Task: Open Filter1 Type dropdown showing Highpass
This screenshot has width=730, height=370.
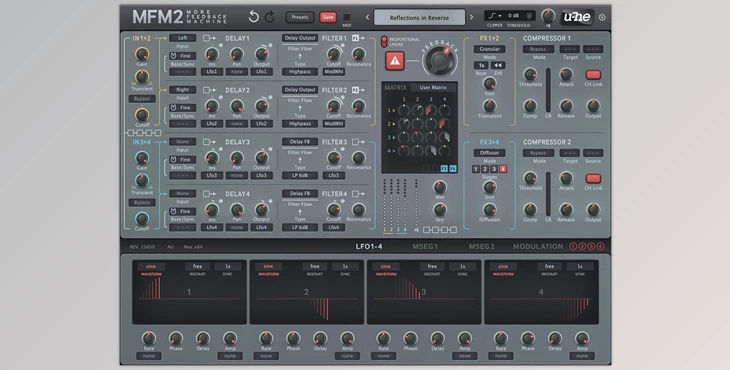Action: 300,72
